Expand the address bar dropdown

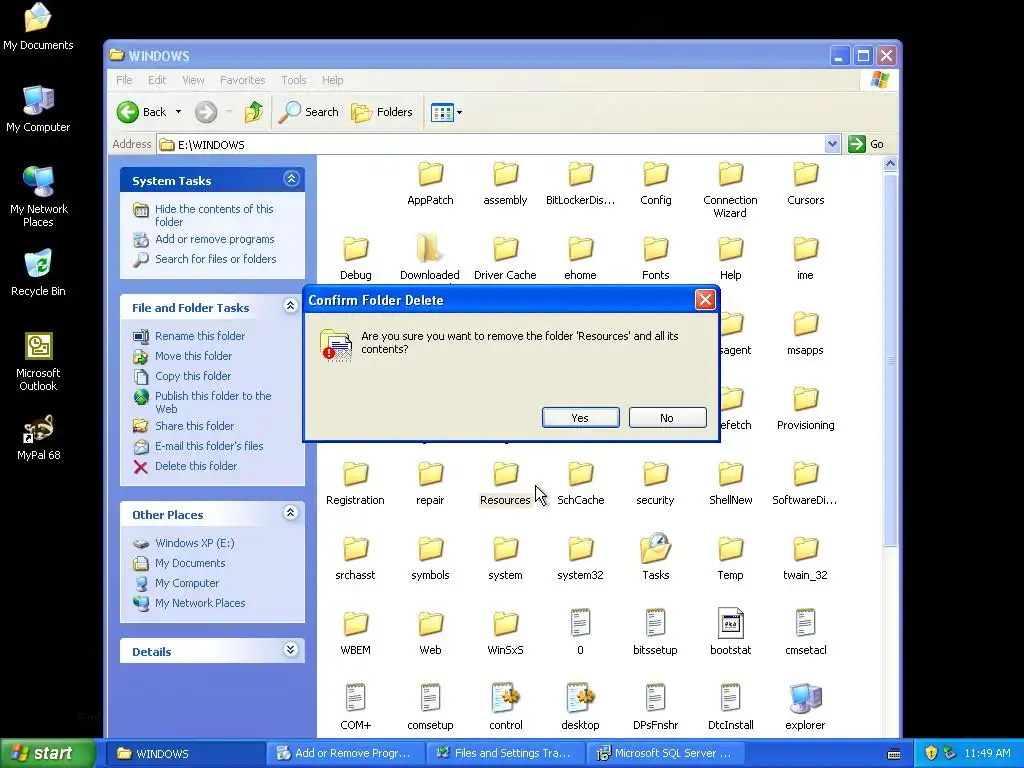832,144
